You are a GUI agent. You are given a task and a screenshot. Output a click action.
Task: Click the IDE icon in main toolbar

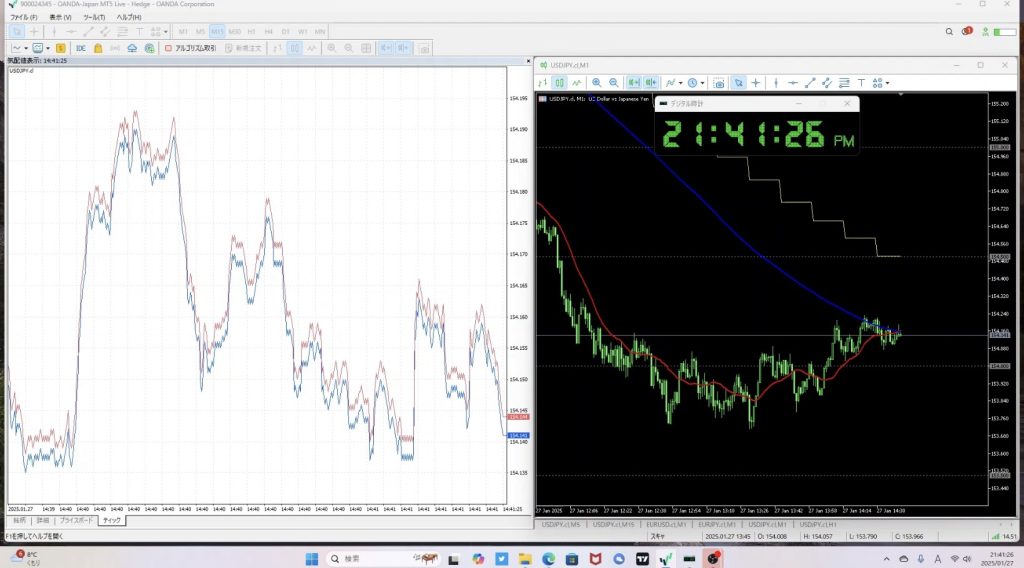coord(80,48)
